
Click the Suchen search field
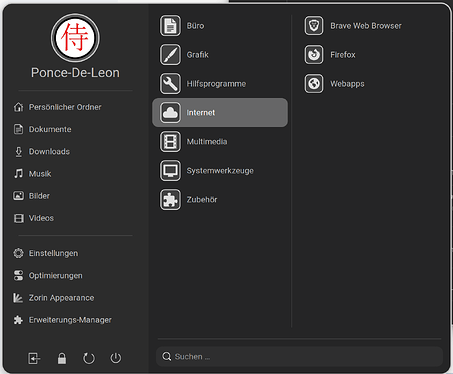pyautogui.click(x=299, y=357)
